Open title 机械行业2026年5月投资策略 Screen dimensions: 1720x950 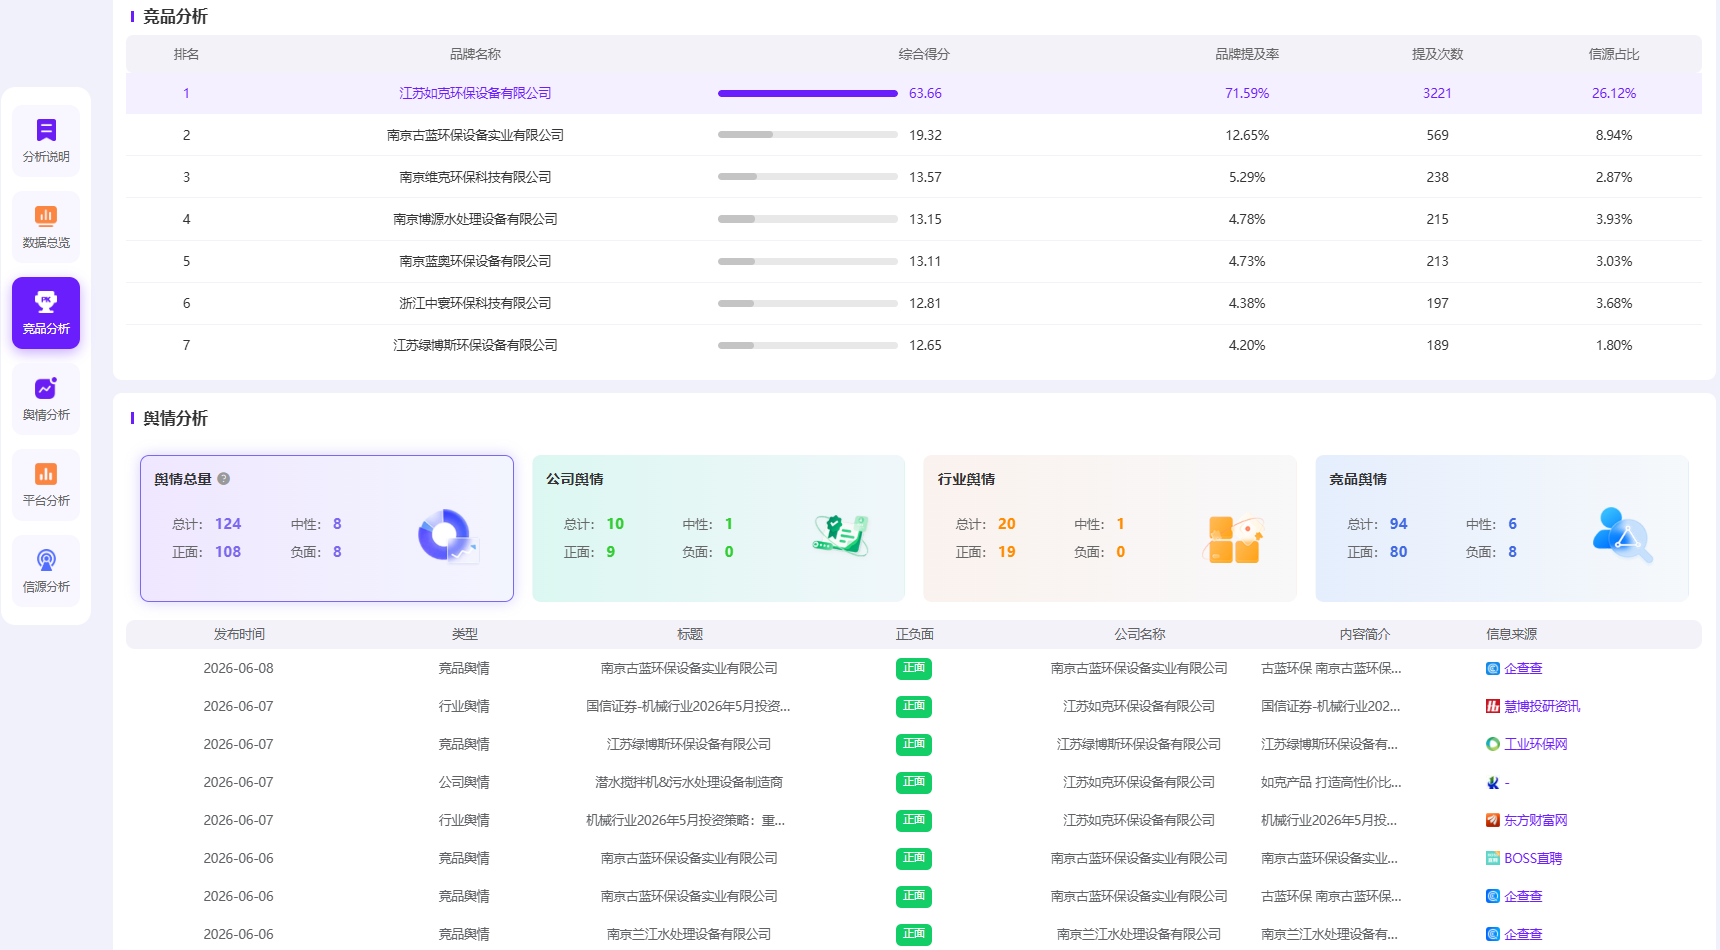click(686, 821)
